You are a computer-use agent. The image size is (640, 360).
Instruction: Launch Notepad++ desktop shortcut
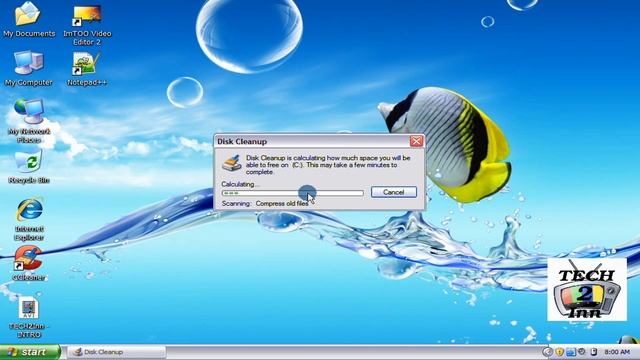[87, 69]
